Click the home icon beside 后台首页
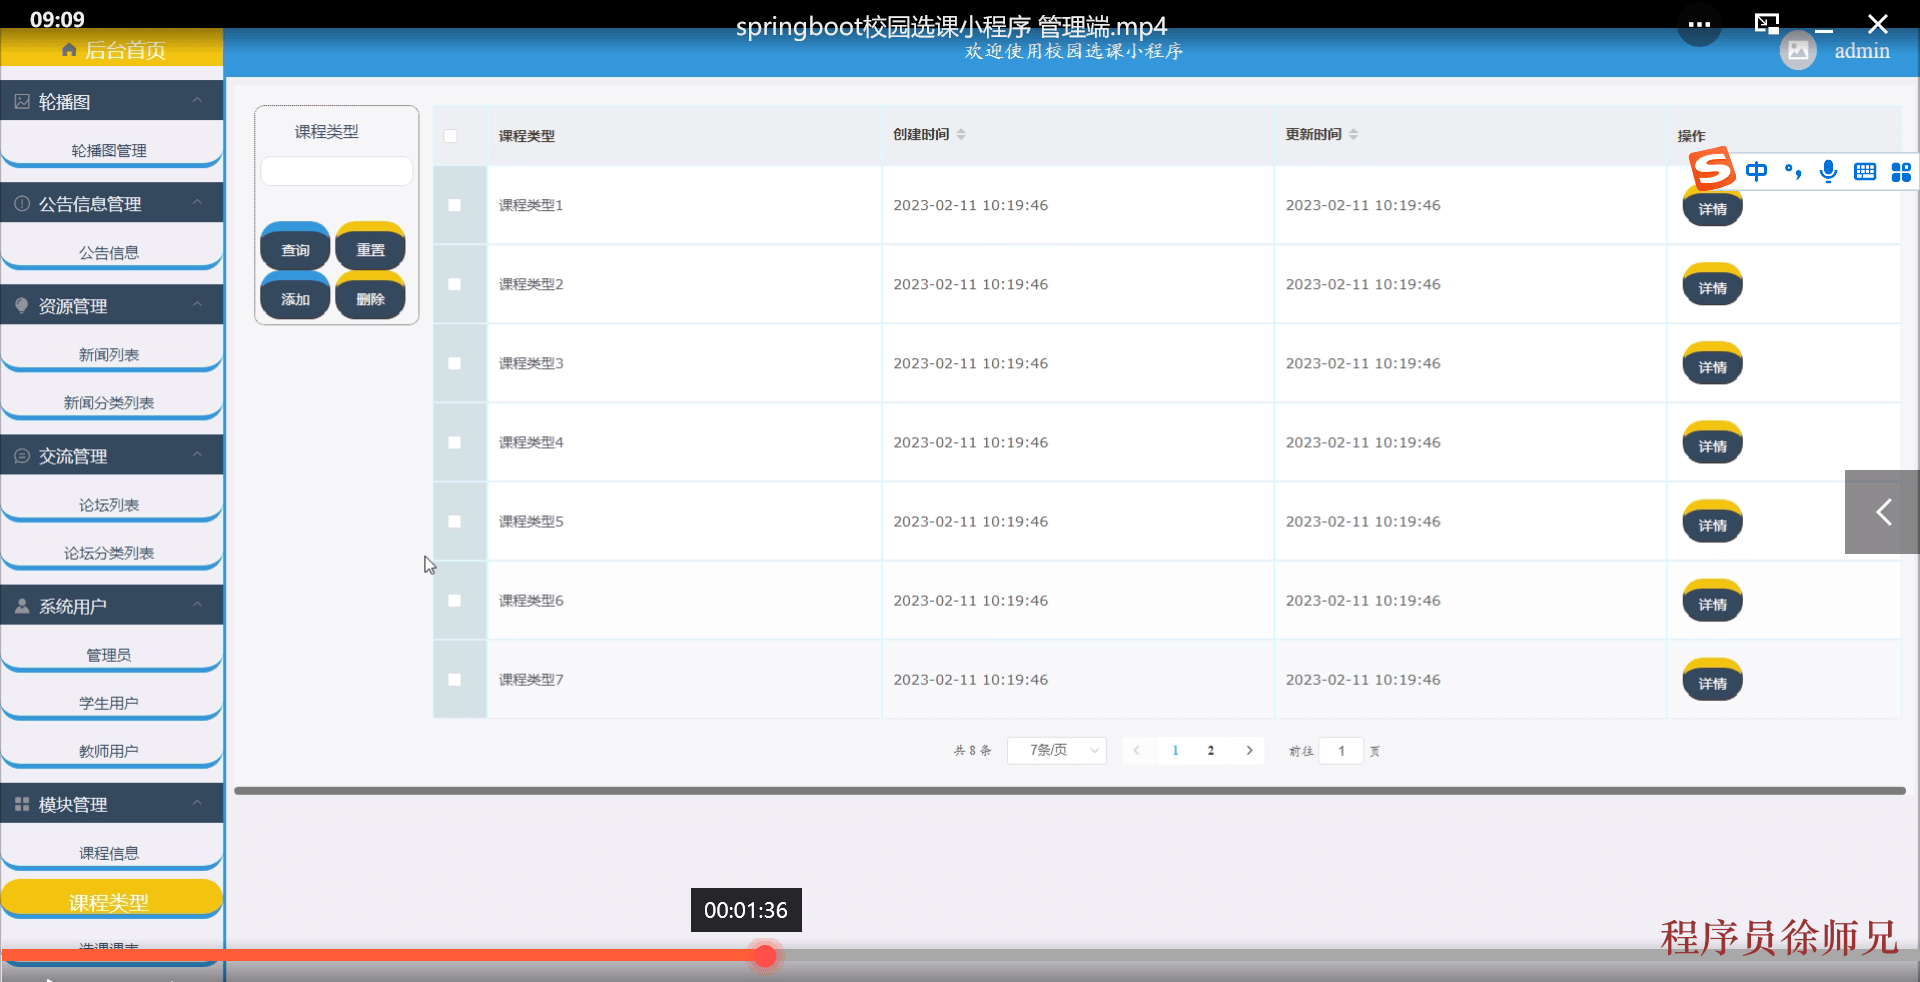 coord(68,50)
